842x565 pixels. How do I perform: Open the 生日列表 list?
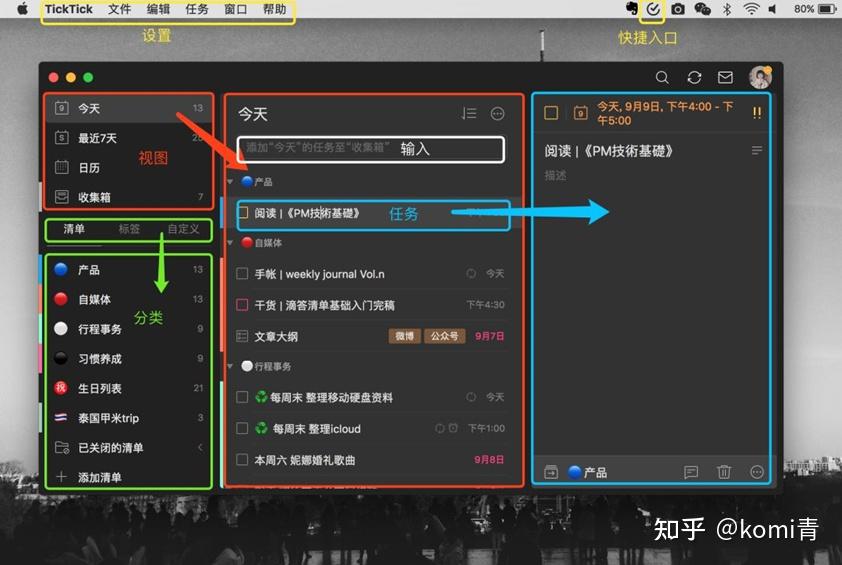point(128,388)
